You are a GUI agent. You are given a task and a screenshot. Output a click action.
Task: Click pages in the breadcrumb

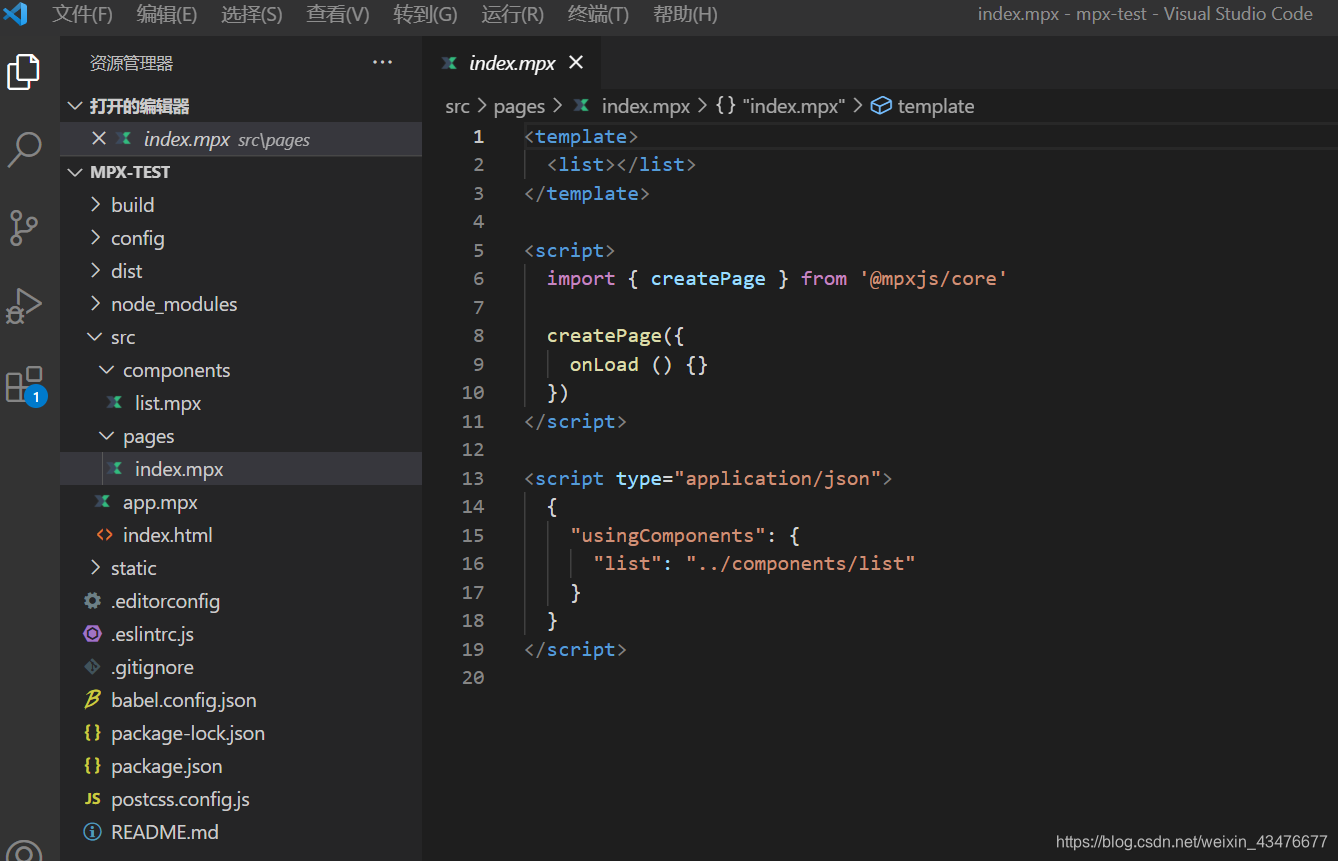[x=519, y=106]
